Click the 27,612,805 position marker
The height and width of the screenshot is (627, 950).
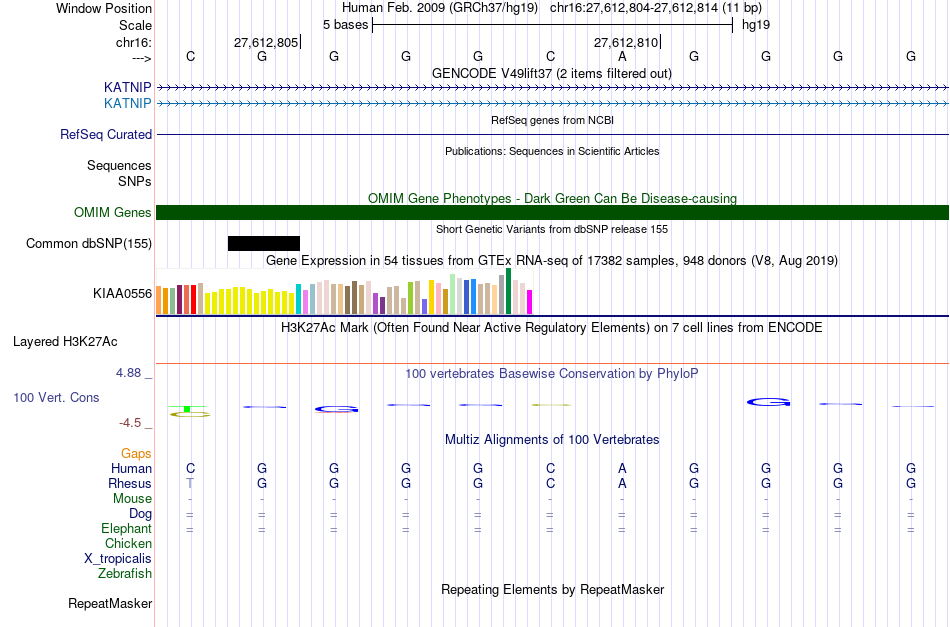tap(267, 42)
